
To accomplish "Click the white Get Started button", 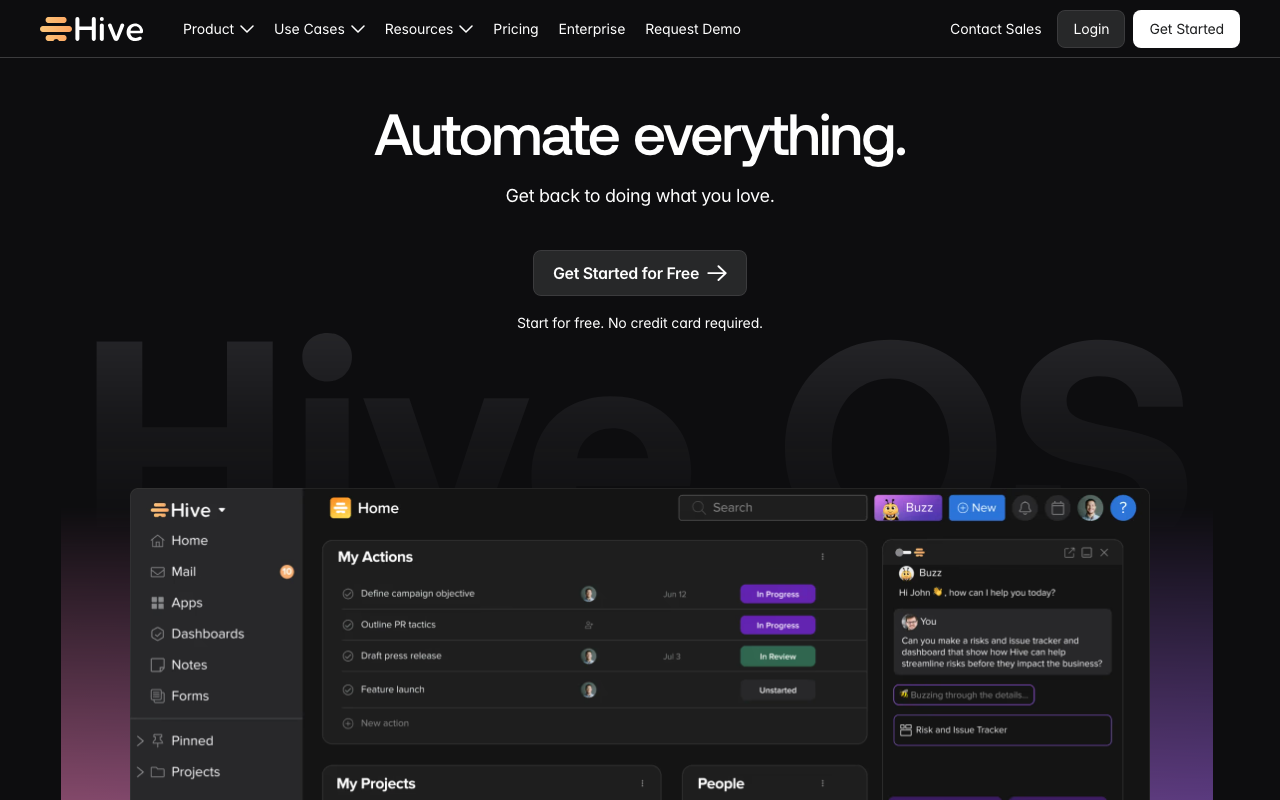I will (1186, 29).
